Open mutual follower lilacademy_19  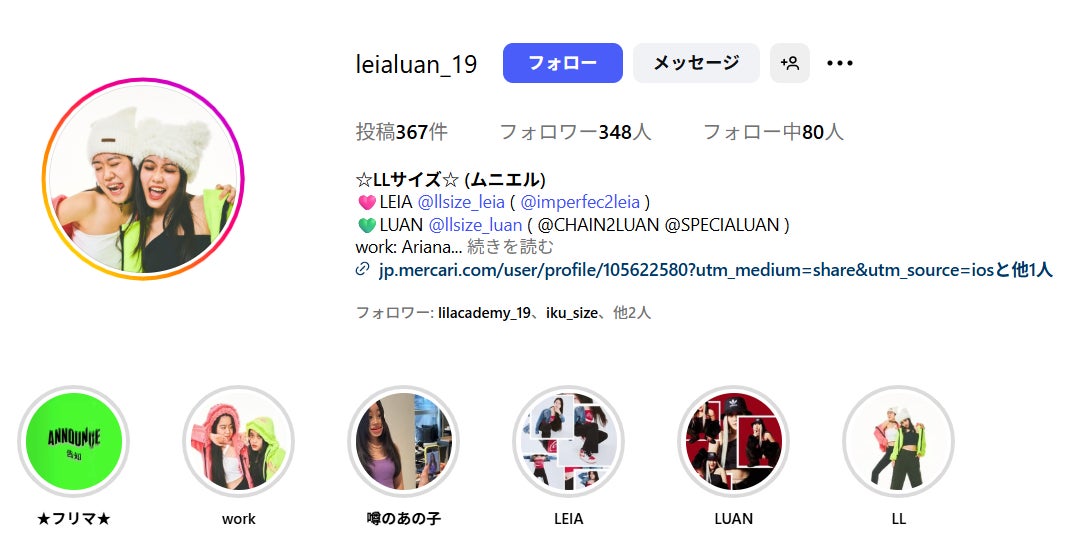click(x=484, y=313)
